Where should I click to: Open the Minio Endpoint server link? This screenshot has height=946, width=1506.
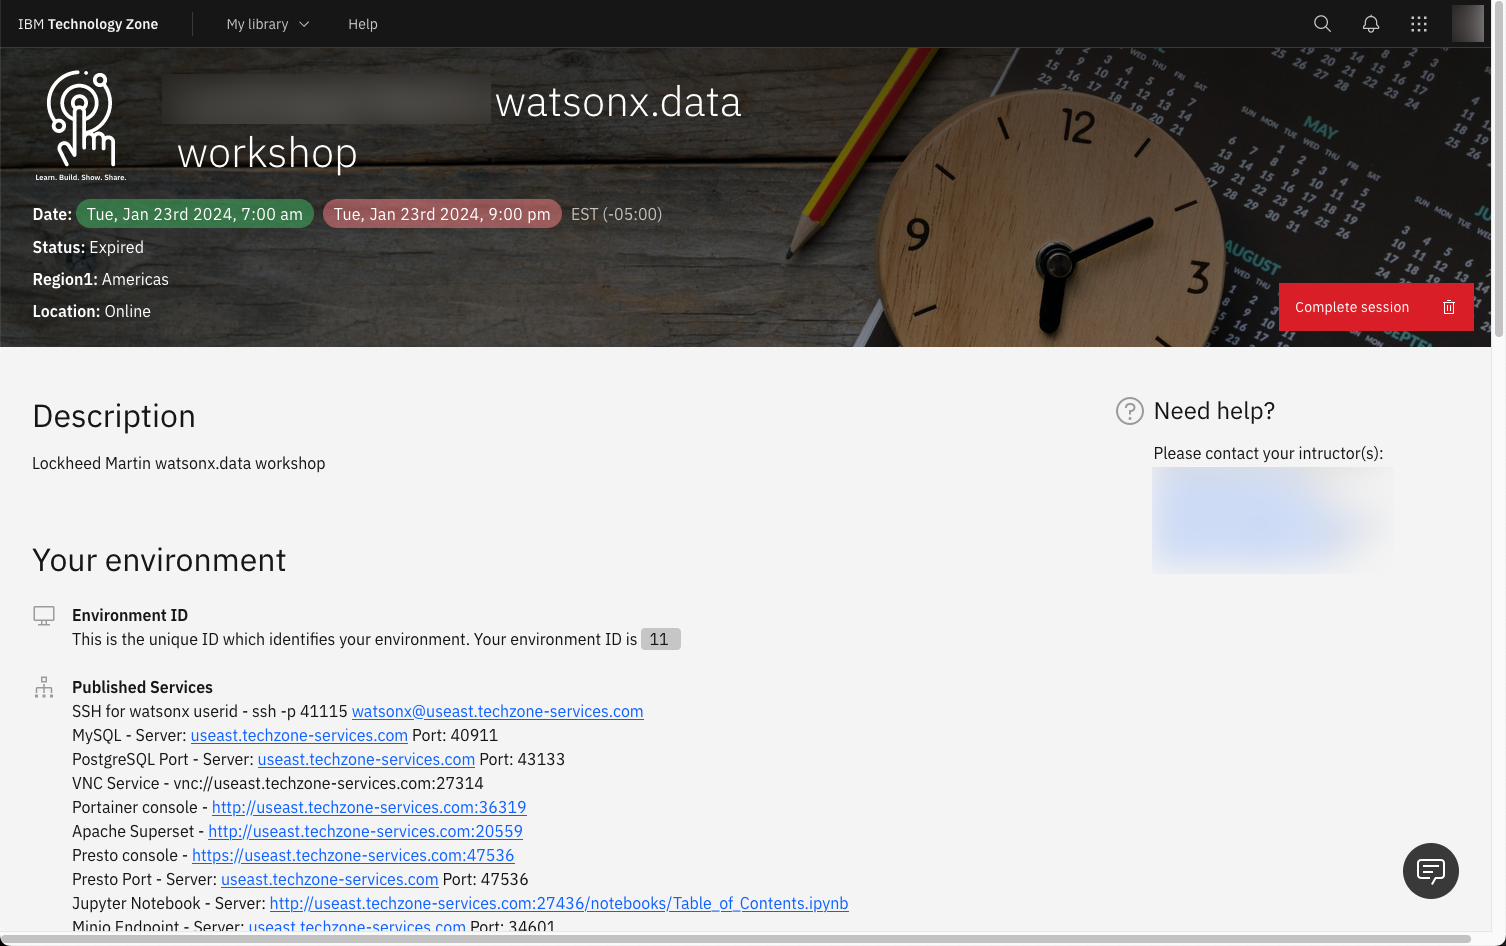pyautogui.click(x=357, y=926)
